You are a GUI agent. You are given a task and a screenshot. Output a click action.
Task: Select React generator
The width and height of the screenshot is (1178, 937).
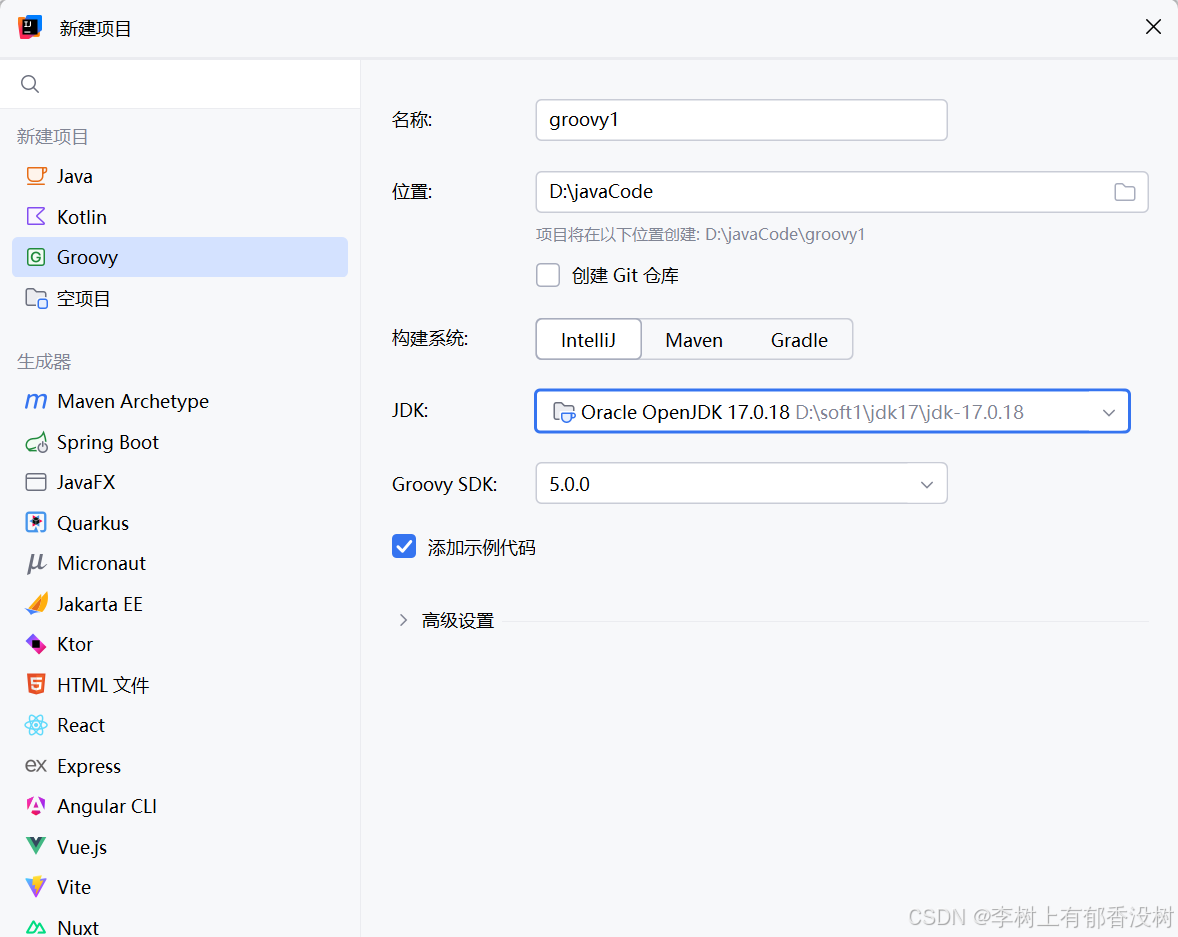tap(180, 725)
